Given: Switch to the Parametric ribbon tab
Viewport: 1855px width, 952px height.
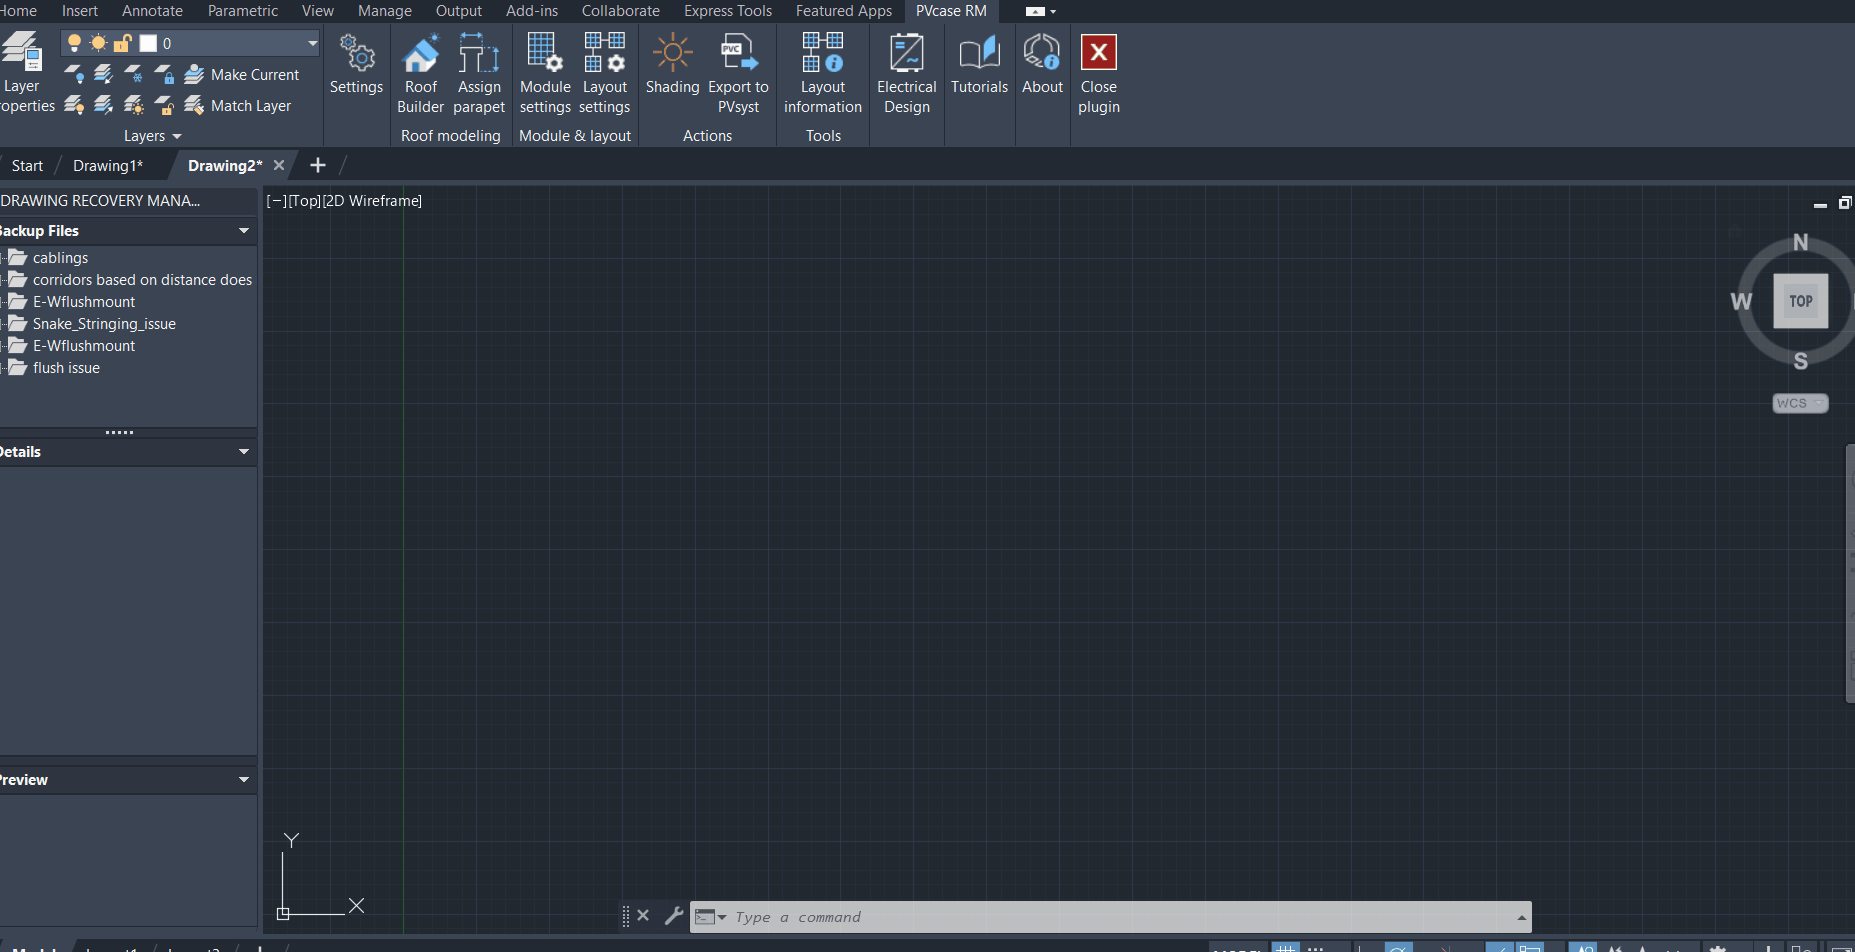Looking at the screenshot, I should click(x=243, y=11).
